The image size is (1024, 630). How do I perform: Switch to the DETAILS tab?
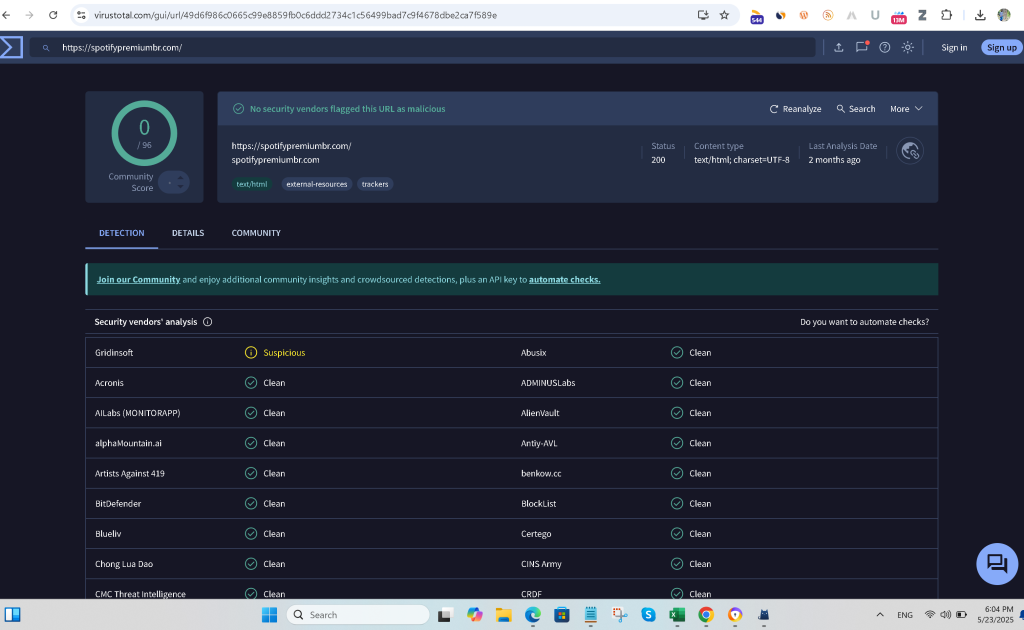point(188,233)
